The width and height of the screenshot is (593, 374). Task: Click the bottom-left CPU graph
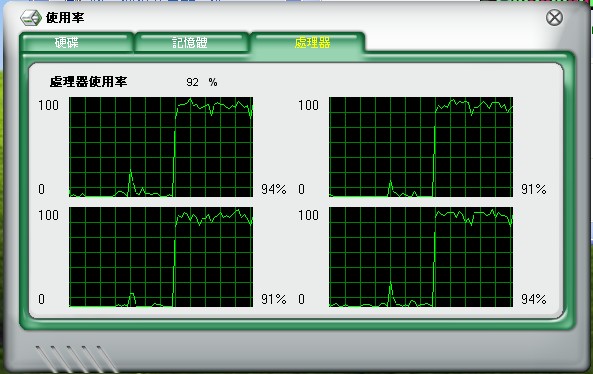[161, 257]
